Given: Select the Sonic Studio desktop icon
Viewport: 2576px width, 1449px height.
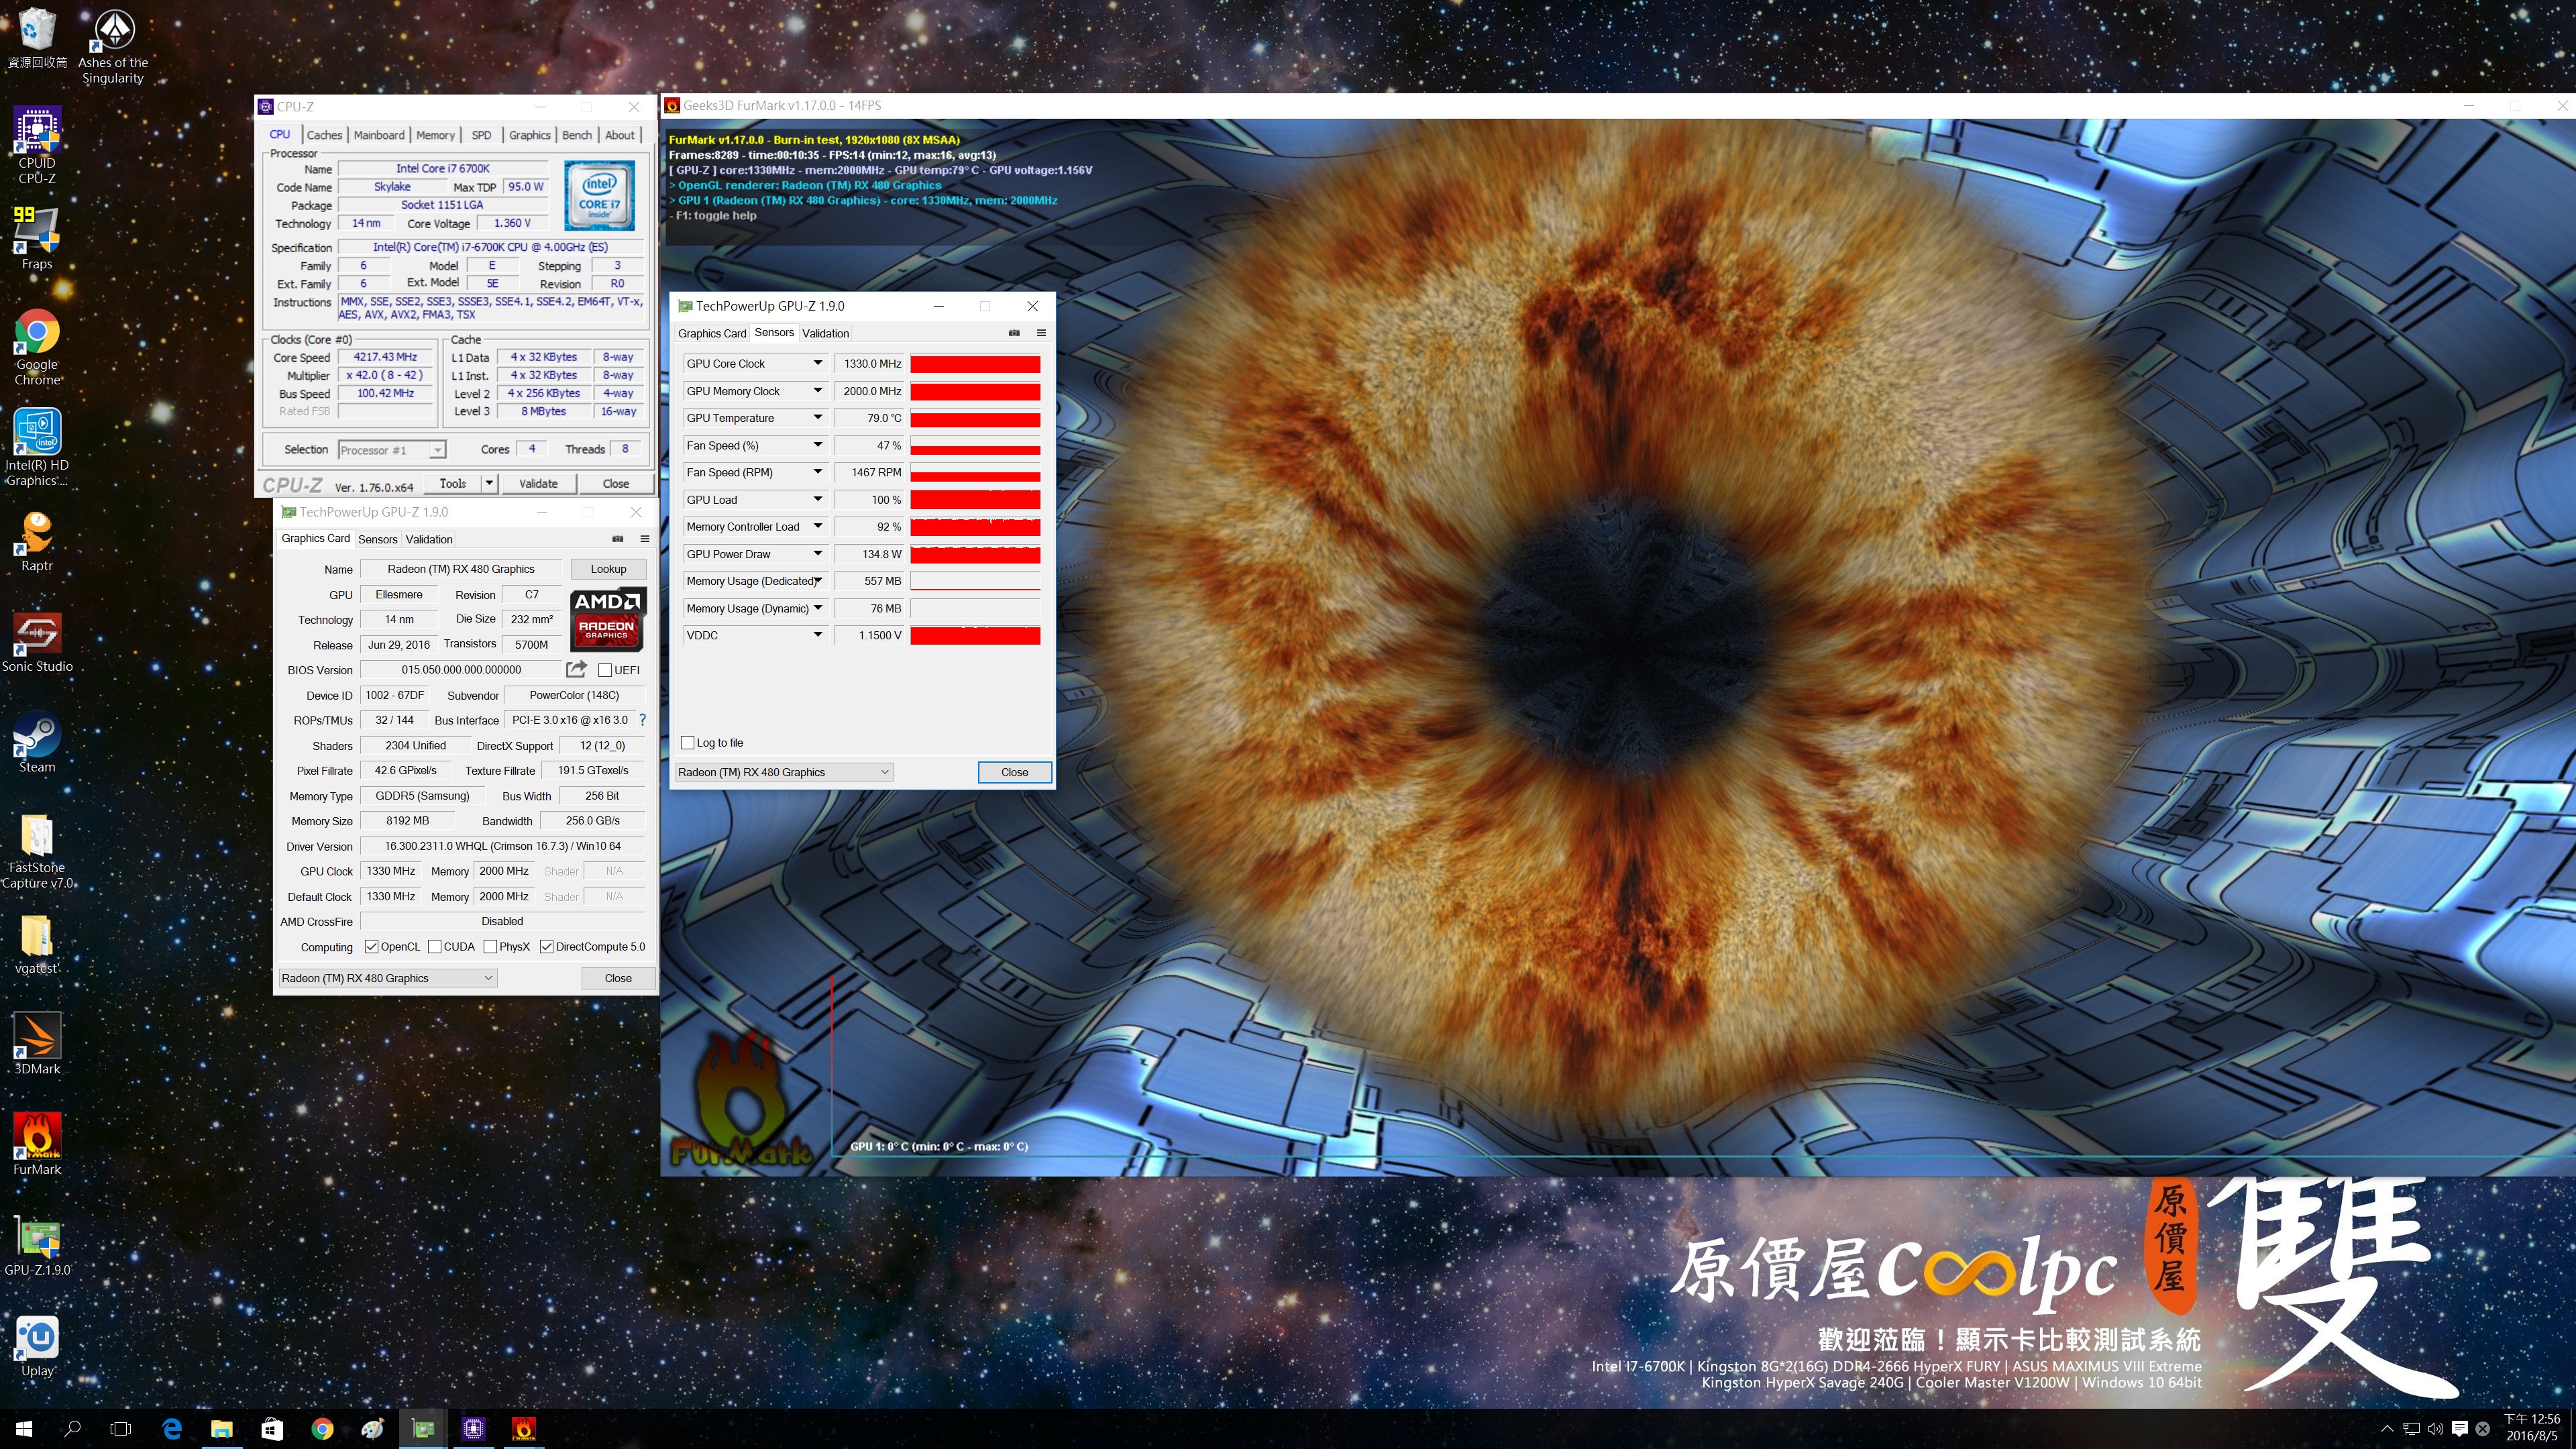Looking at the screenshot, I should pos(37,642).
